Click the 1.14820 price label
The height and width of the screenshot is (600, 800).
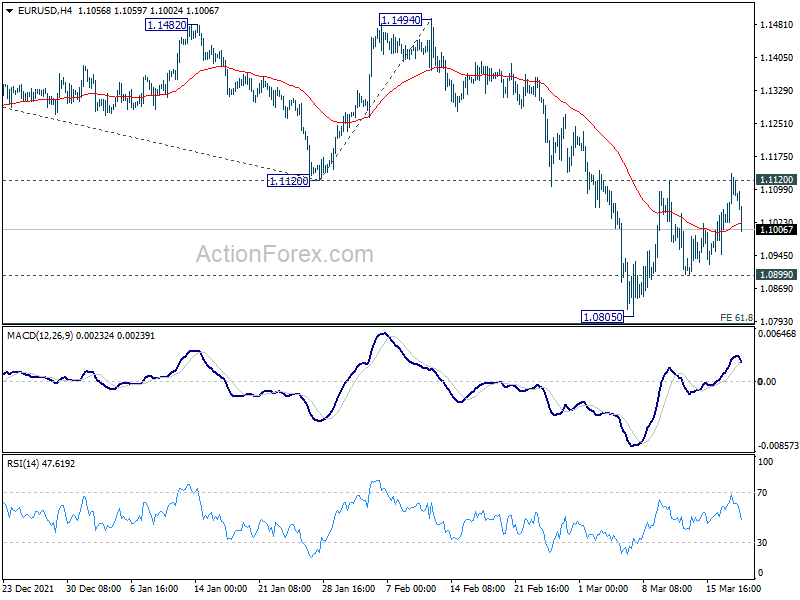(166, 25)
